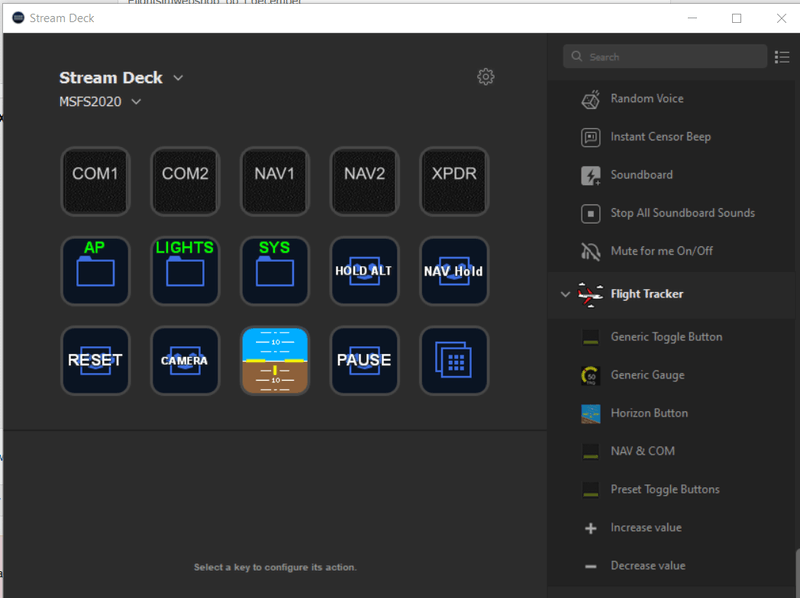Click the Mute for me bell icon

pyautogui.click(x=590, y=251)
